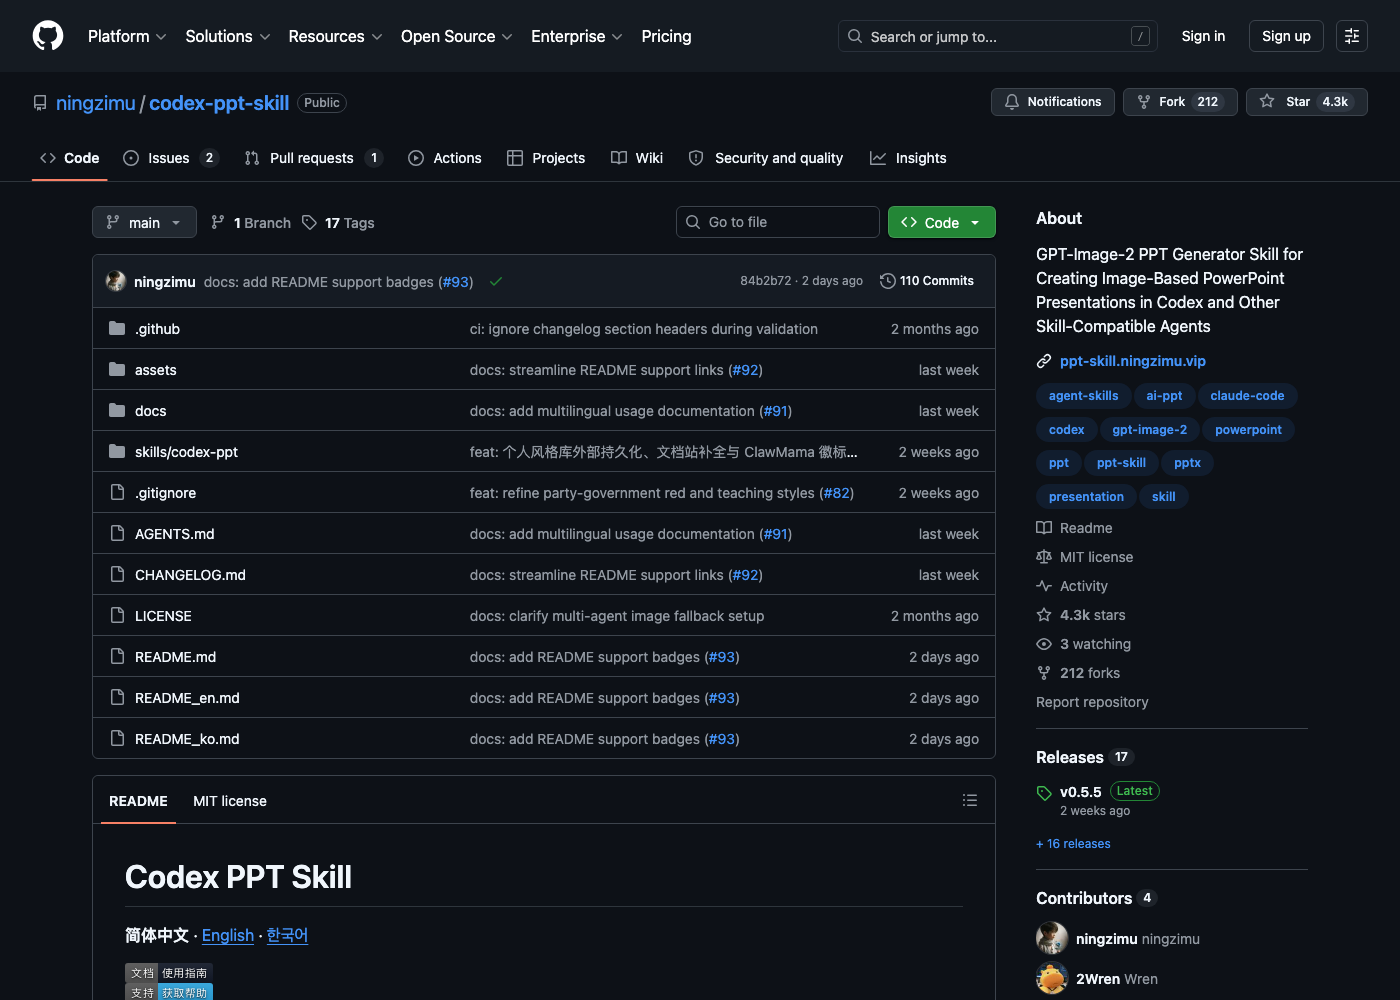Click the tag icon beside 17 Tags
The image size is (1400, 1000).
(310, 223)
